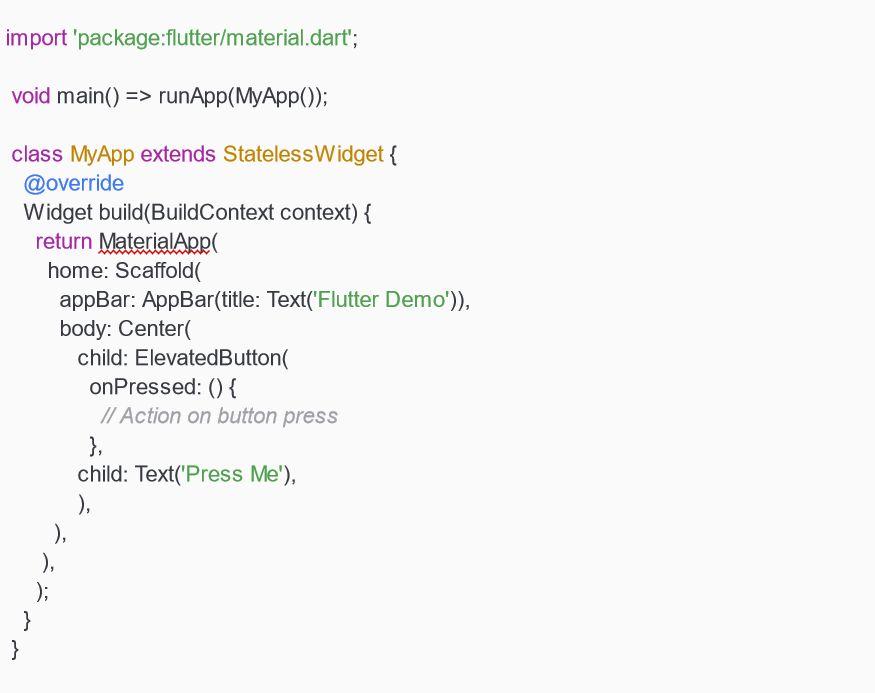Click the 'Flutter Demo' string literal
Viewport: 875px width, 693px height.
tap(381, 300)
